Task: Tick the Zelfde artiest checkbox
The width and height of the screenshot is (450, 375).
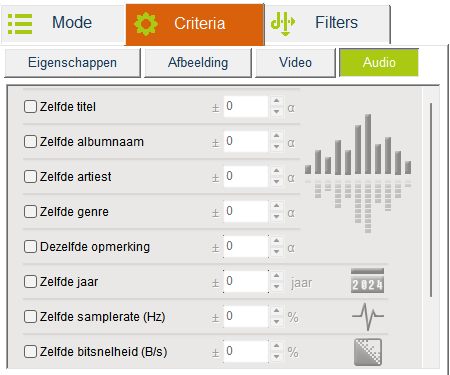Action: [x=30, y=177]
